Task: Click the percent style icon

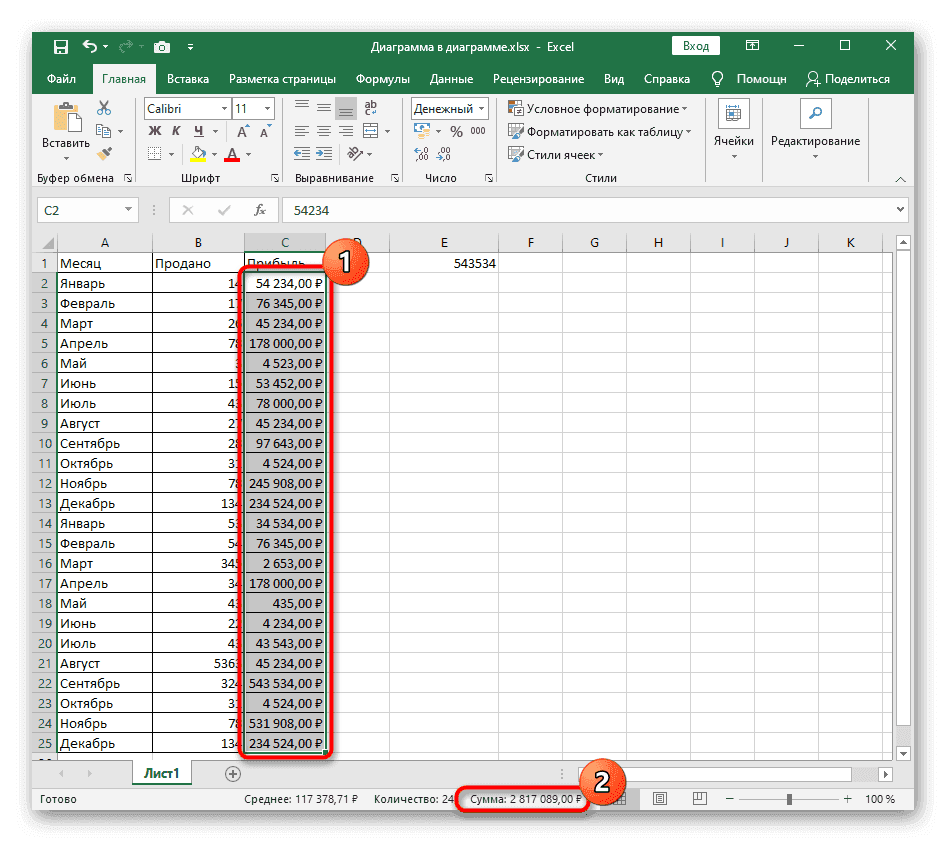Action: [456, 131]
